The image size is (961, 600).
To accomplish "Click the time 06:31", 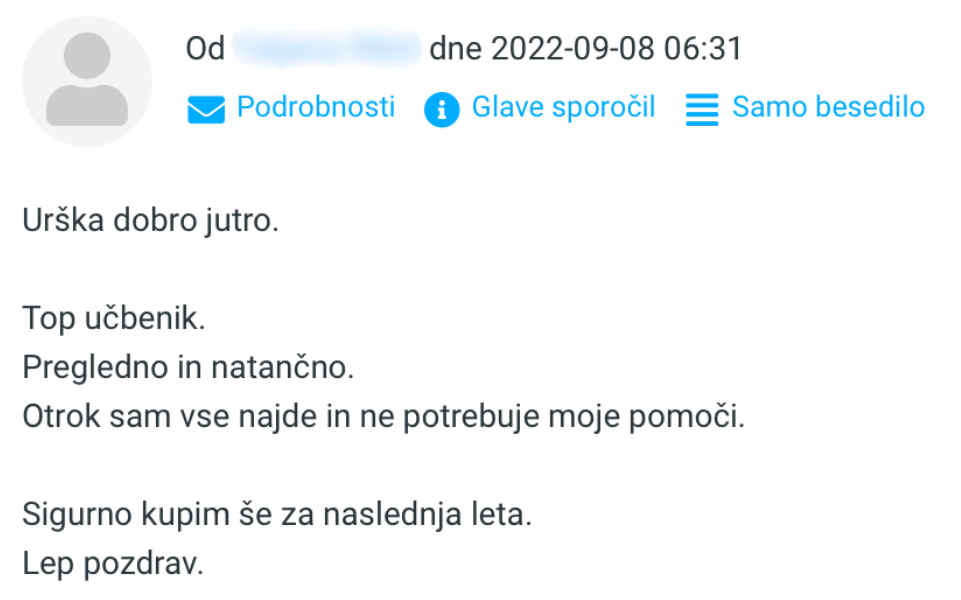I will point(705,49).
